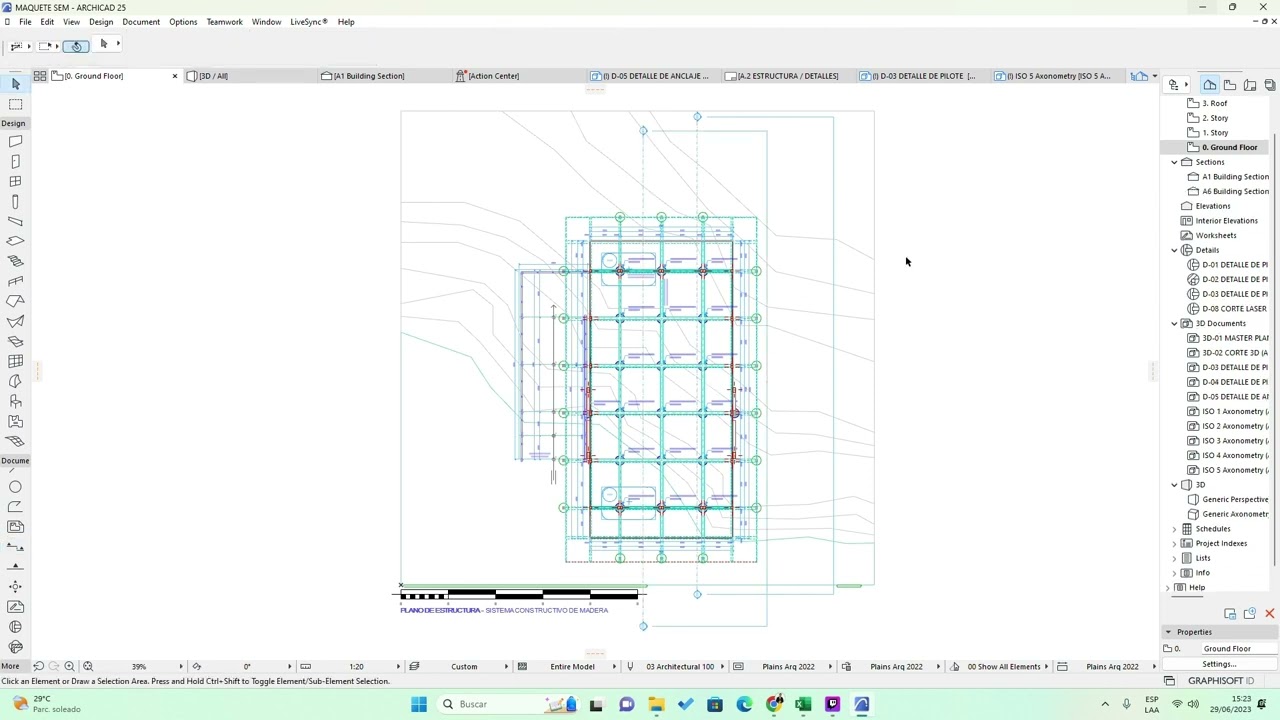The image size is (1280, 720).
Task: Expand the Lists tree node
Action: tap(1175, 558)
